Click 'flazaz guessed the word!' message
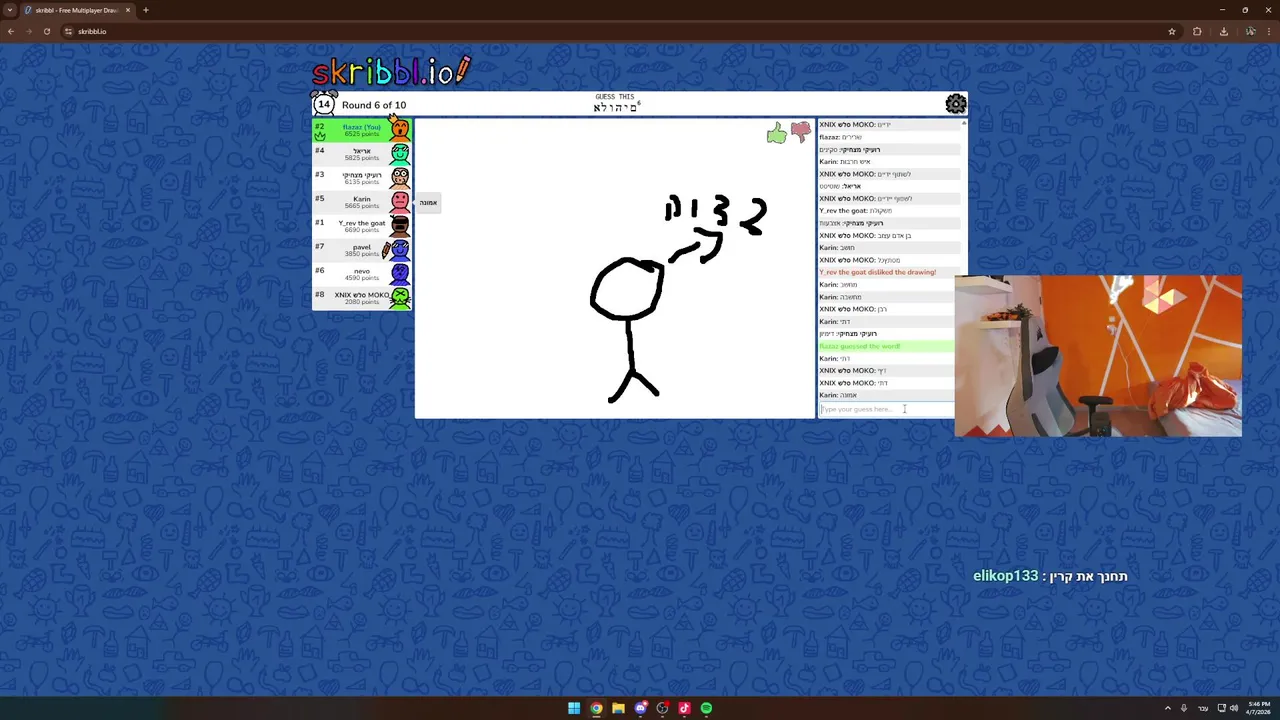1280x720 pixels. (x=860, y=346)
